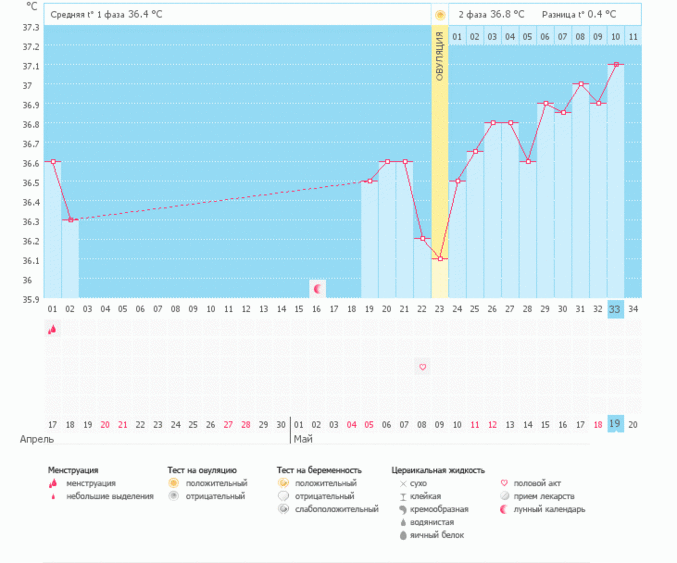
Task: Click the creamy cervical fluid legend icon
Action: (403, 509)
